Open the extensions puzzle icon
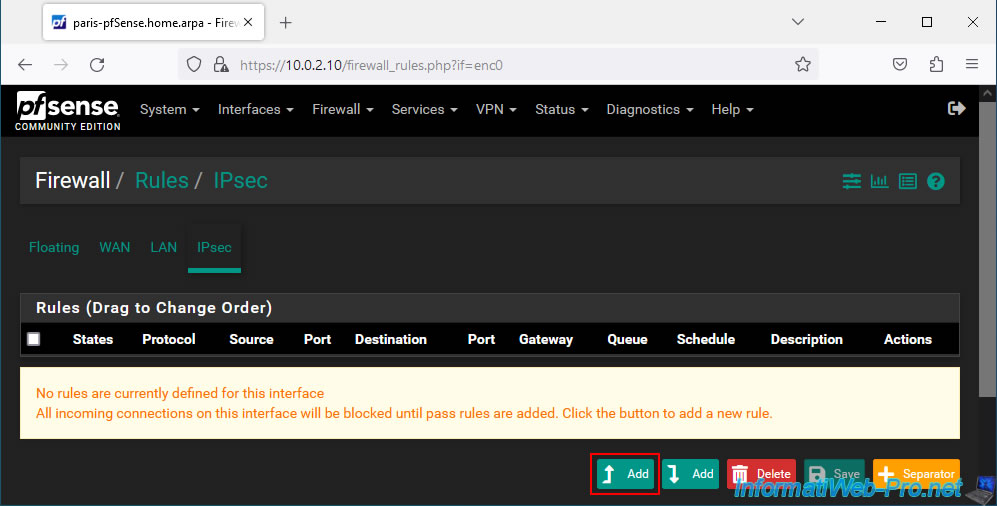Image resolution: width=997 pixels, height=506 pixels. 936,64
